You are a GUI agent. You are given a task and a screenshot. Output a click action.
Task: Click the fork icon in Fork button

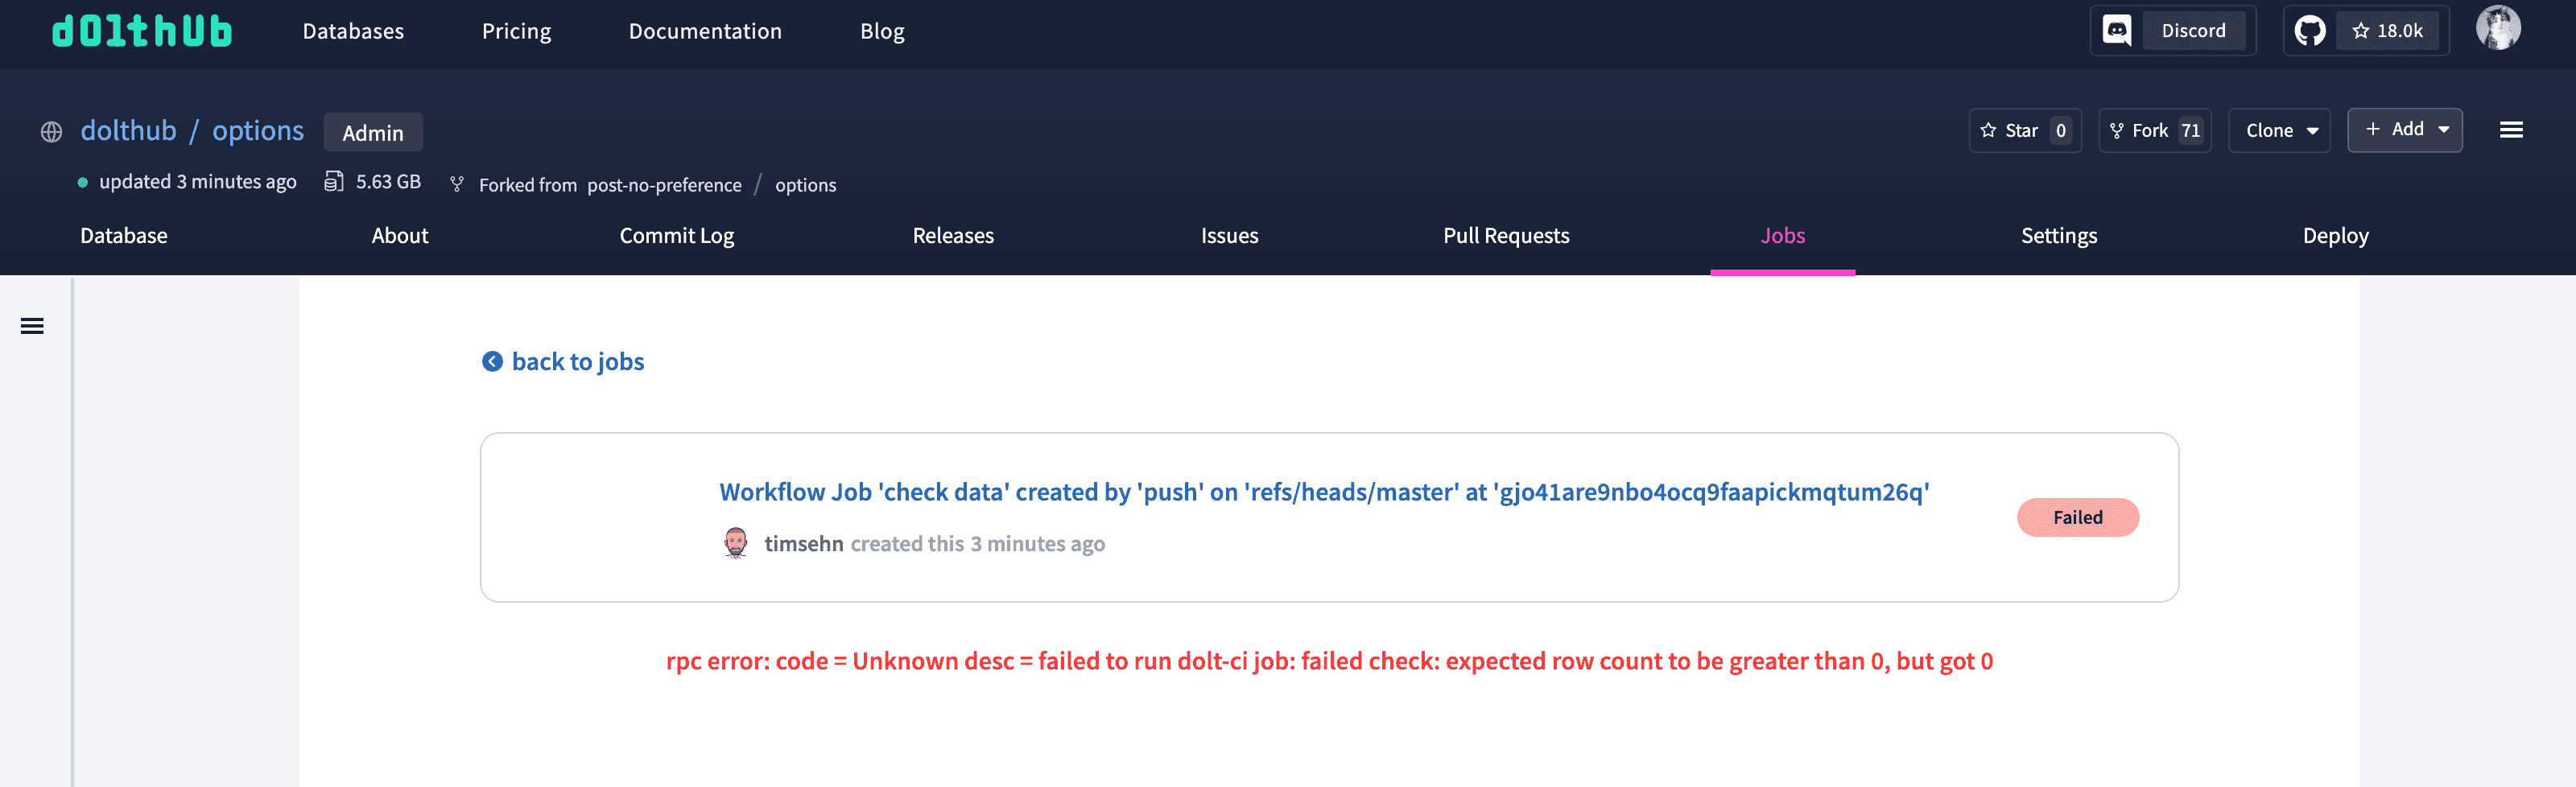(2116, 130)
